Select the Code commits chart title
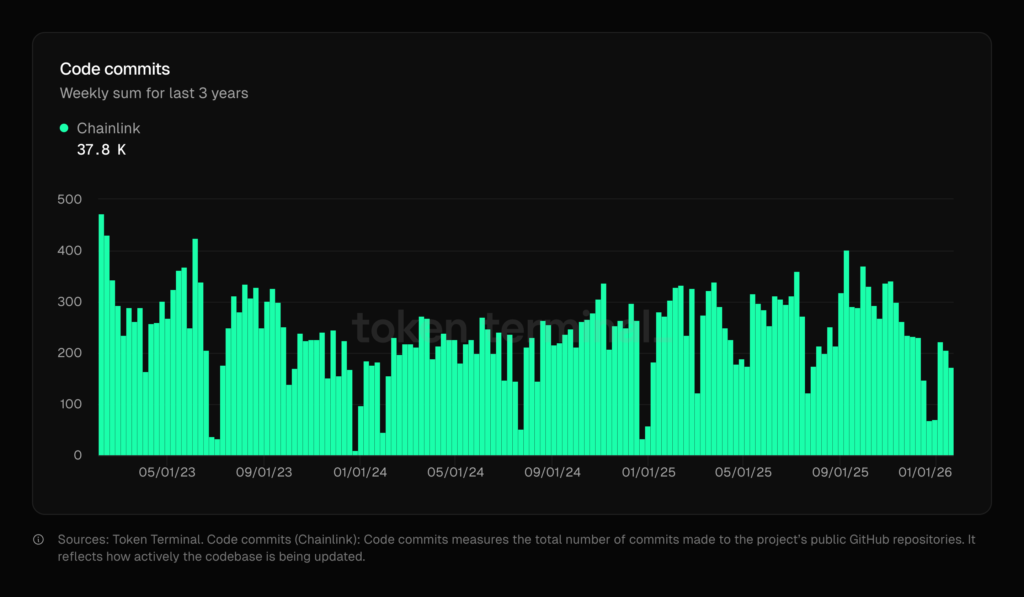Screen dimensions: 1024x597 point(115,69)
